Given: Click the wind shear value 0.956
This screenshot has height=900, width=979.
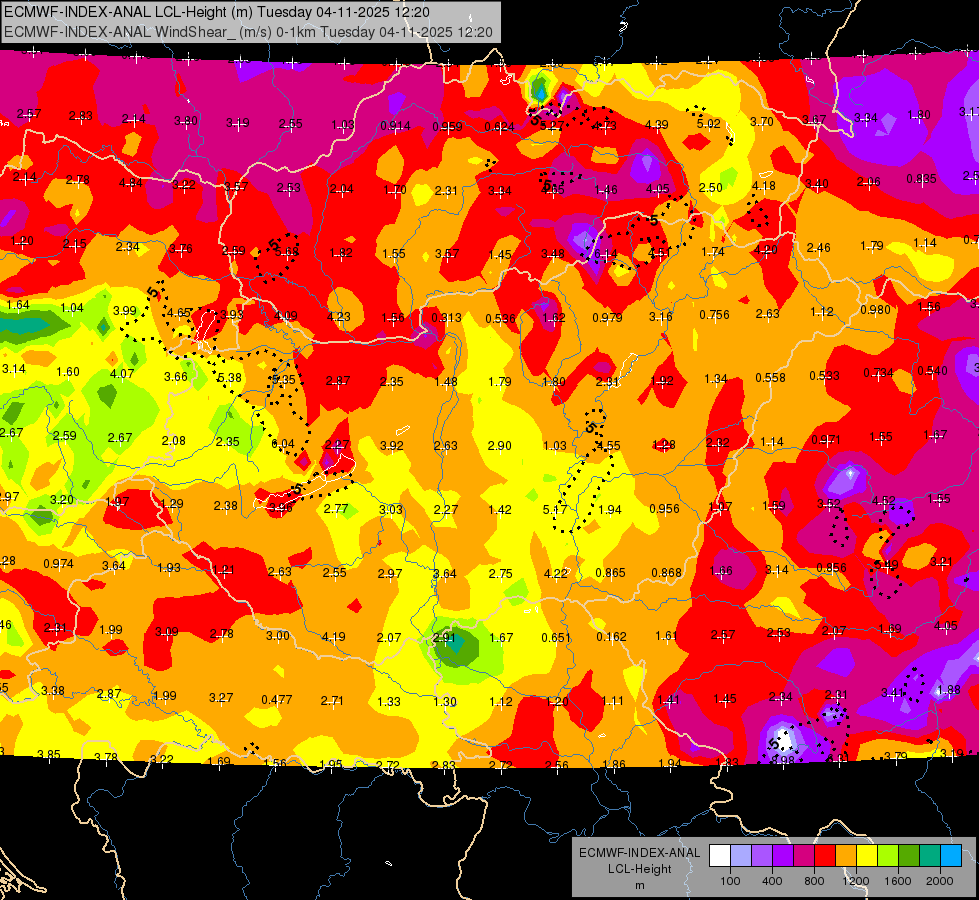Looking at the screenshot, I should (x=664, y=508).
